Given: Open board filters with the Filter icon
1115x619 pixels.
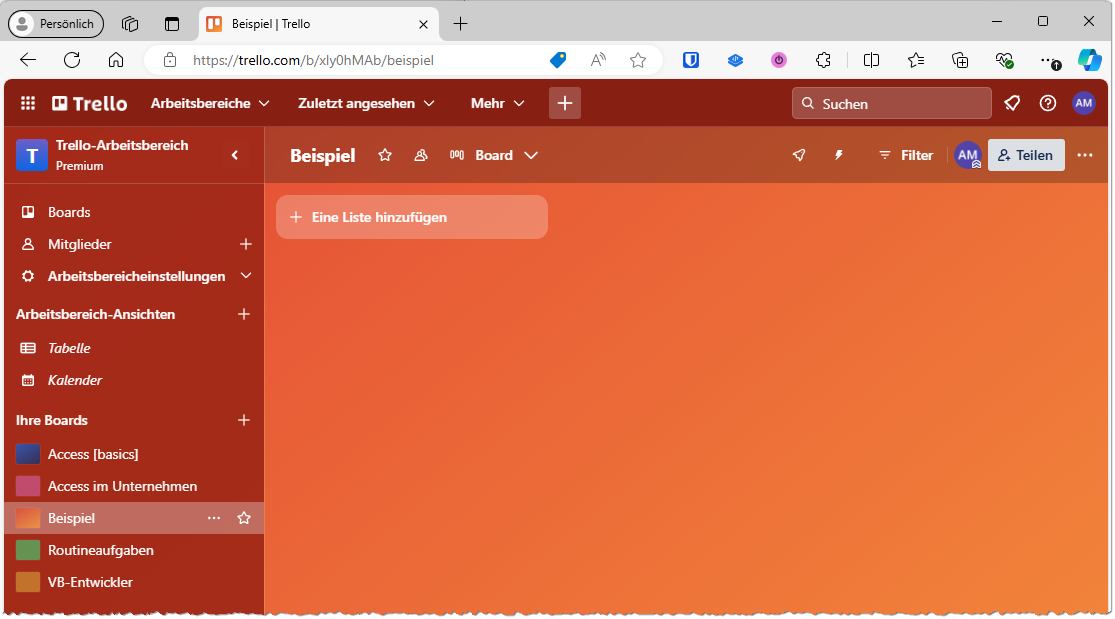Looking at the screenshot, I should (904, 155).
